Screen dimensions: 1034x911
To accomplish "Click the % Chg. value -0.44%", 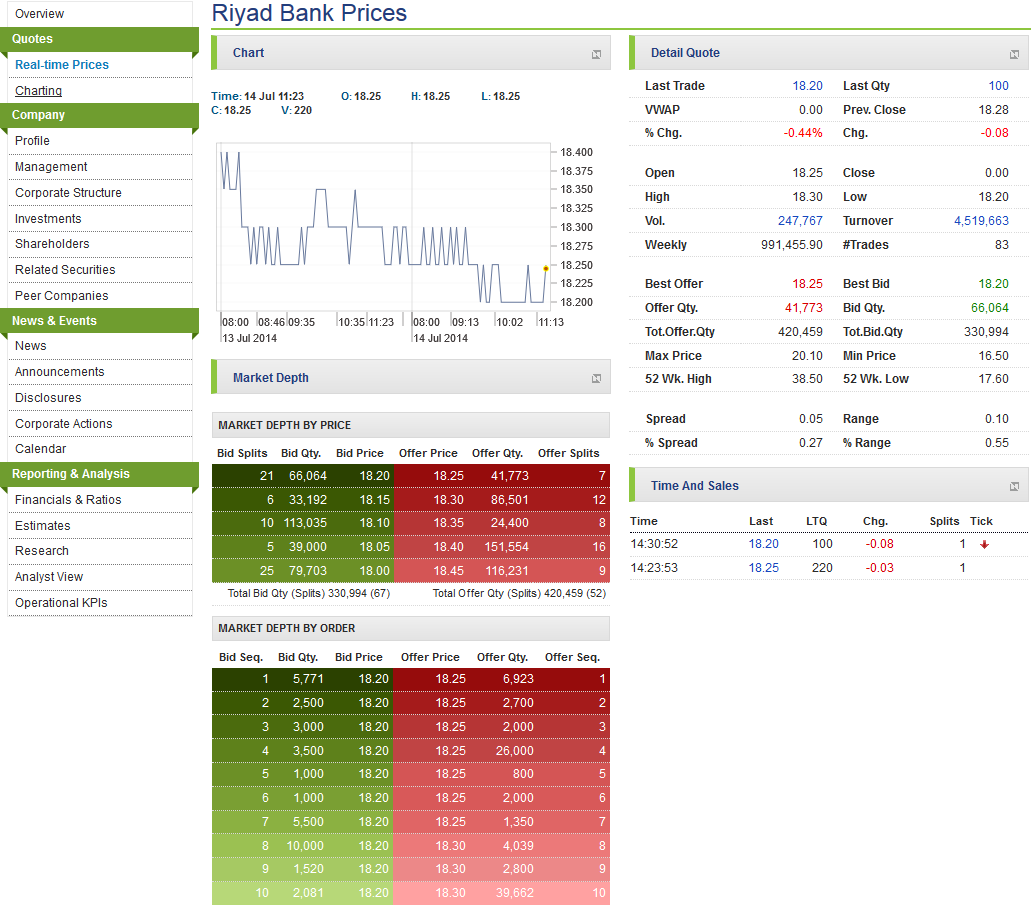I will pyautogui.click(x=803, y=133).
